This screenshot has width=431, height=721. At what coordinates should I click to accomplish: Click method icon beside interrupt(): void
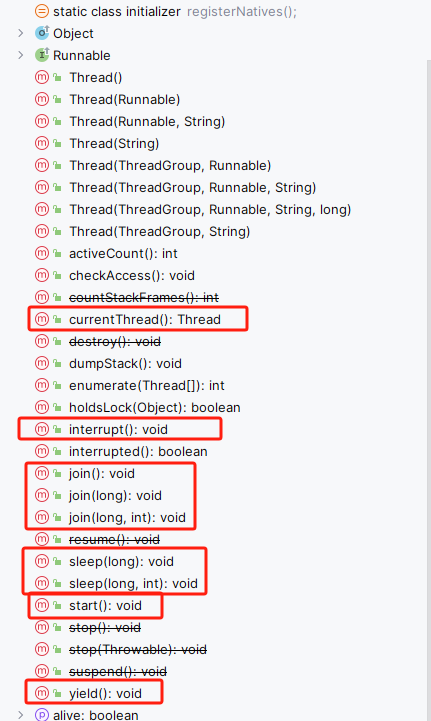point(42,429)
